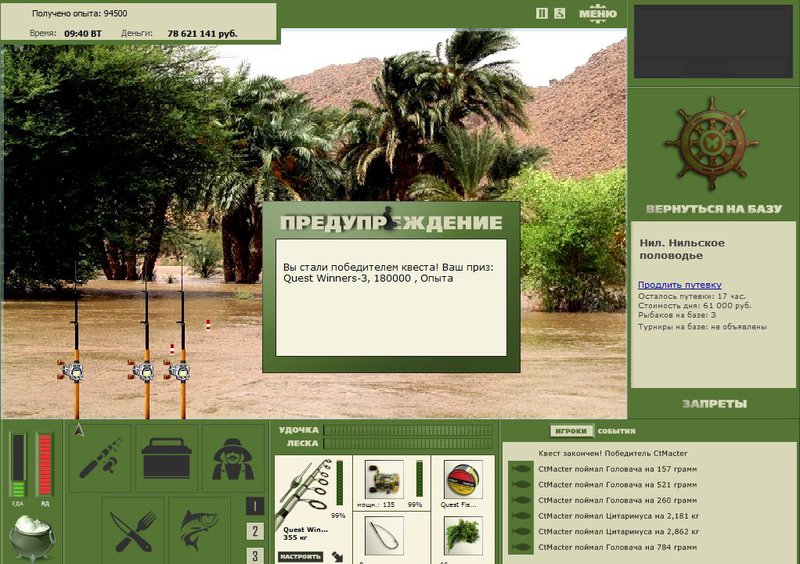Select rod slot number 2

coord(255,531)
